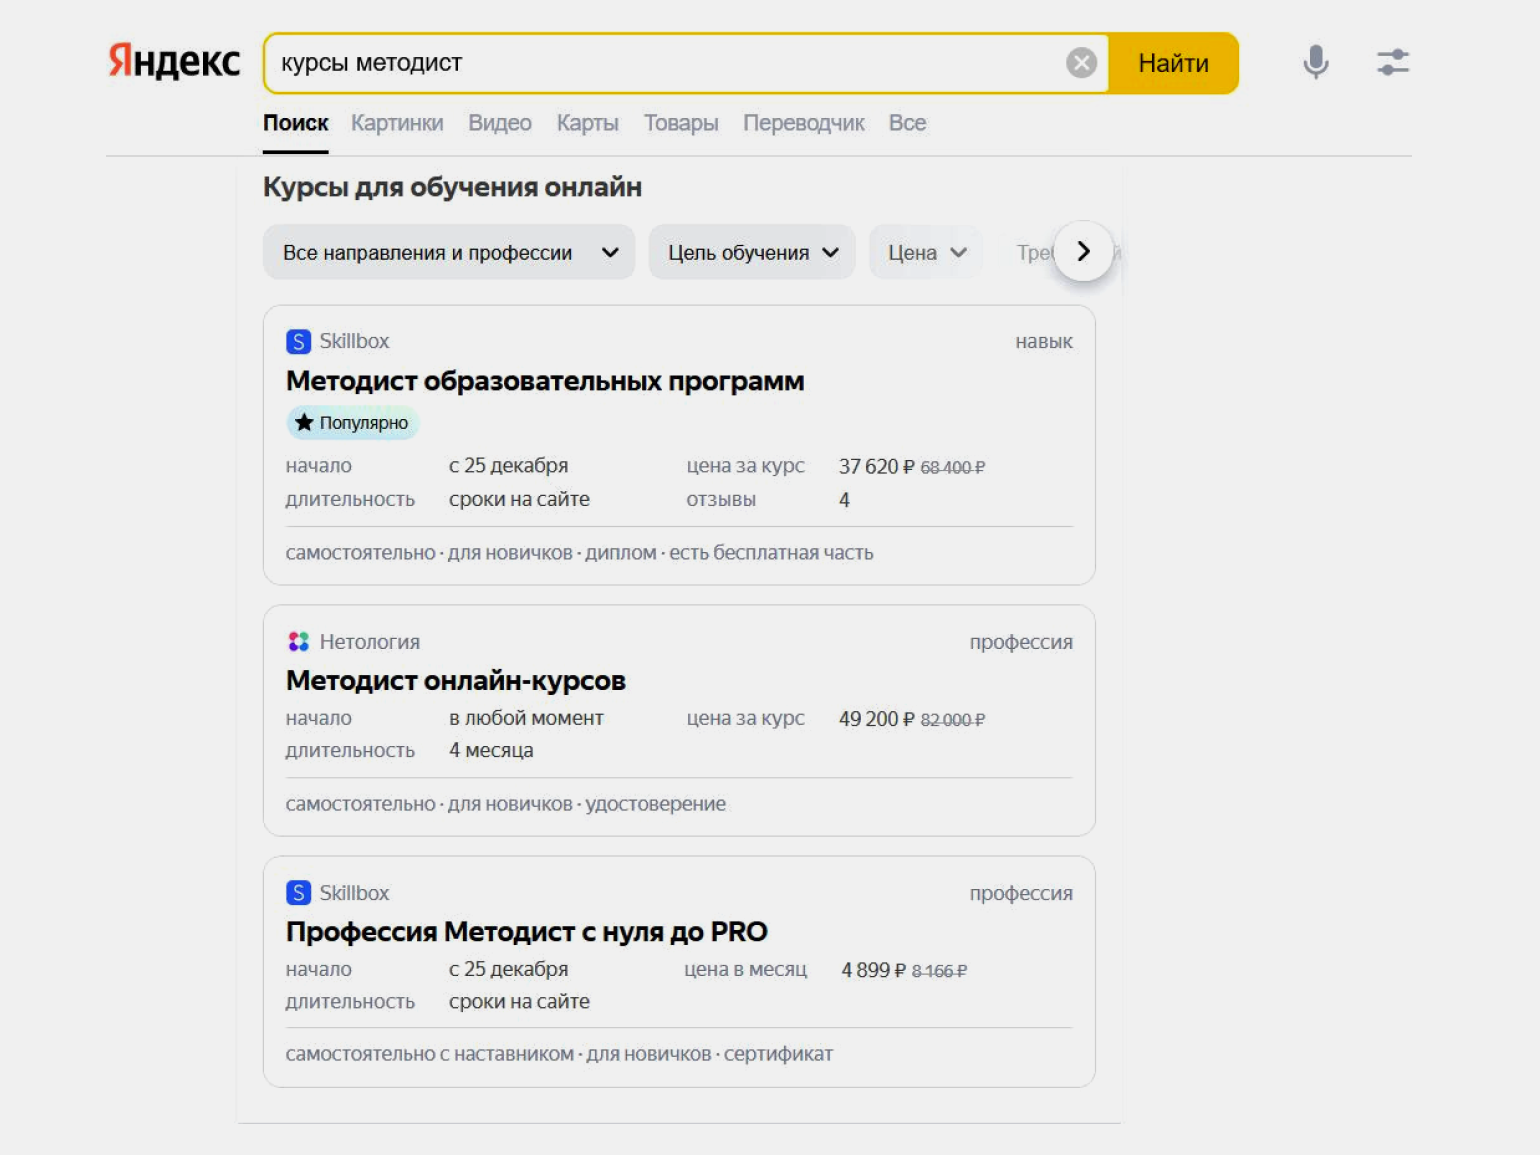The image size is (1540, 1155).
Task: Click самостоятельно с наставником tags line
Action: [559, 1054]
